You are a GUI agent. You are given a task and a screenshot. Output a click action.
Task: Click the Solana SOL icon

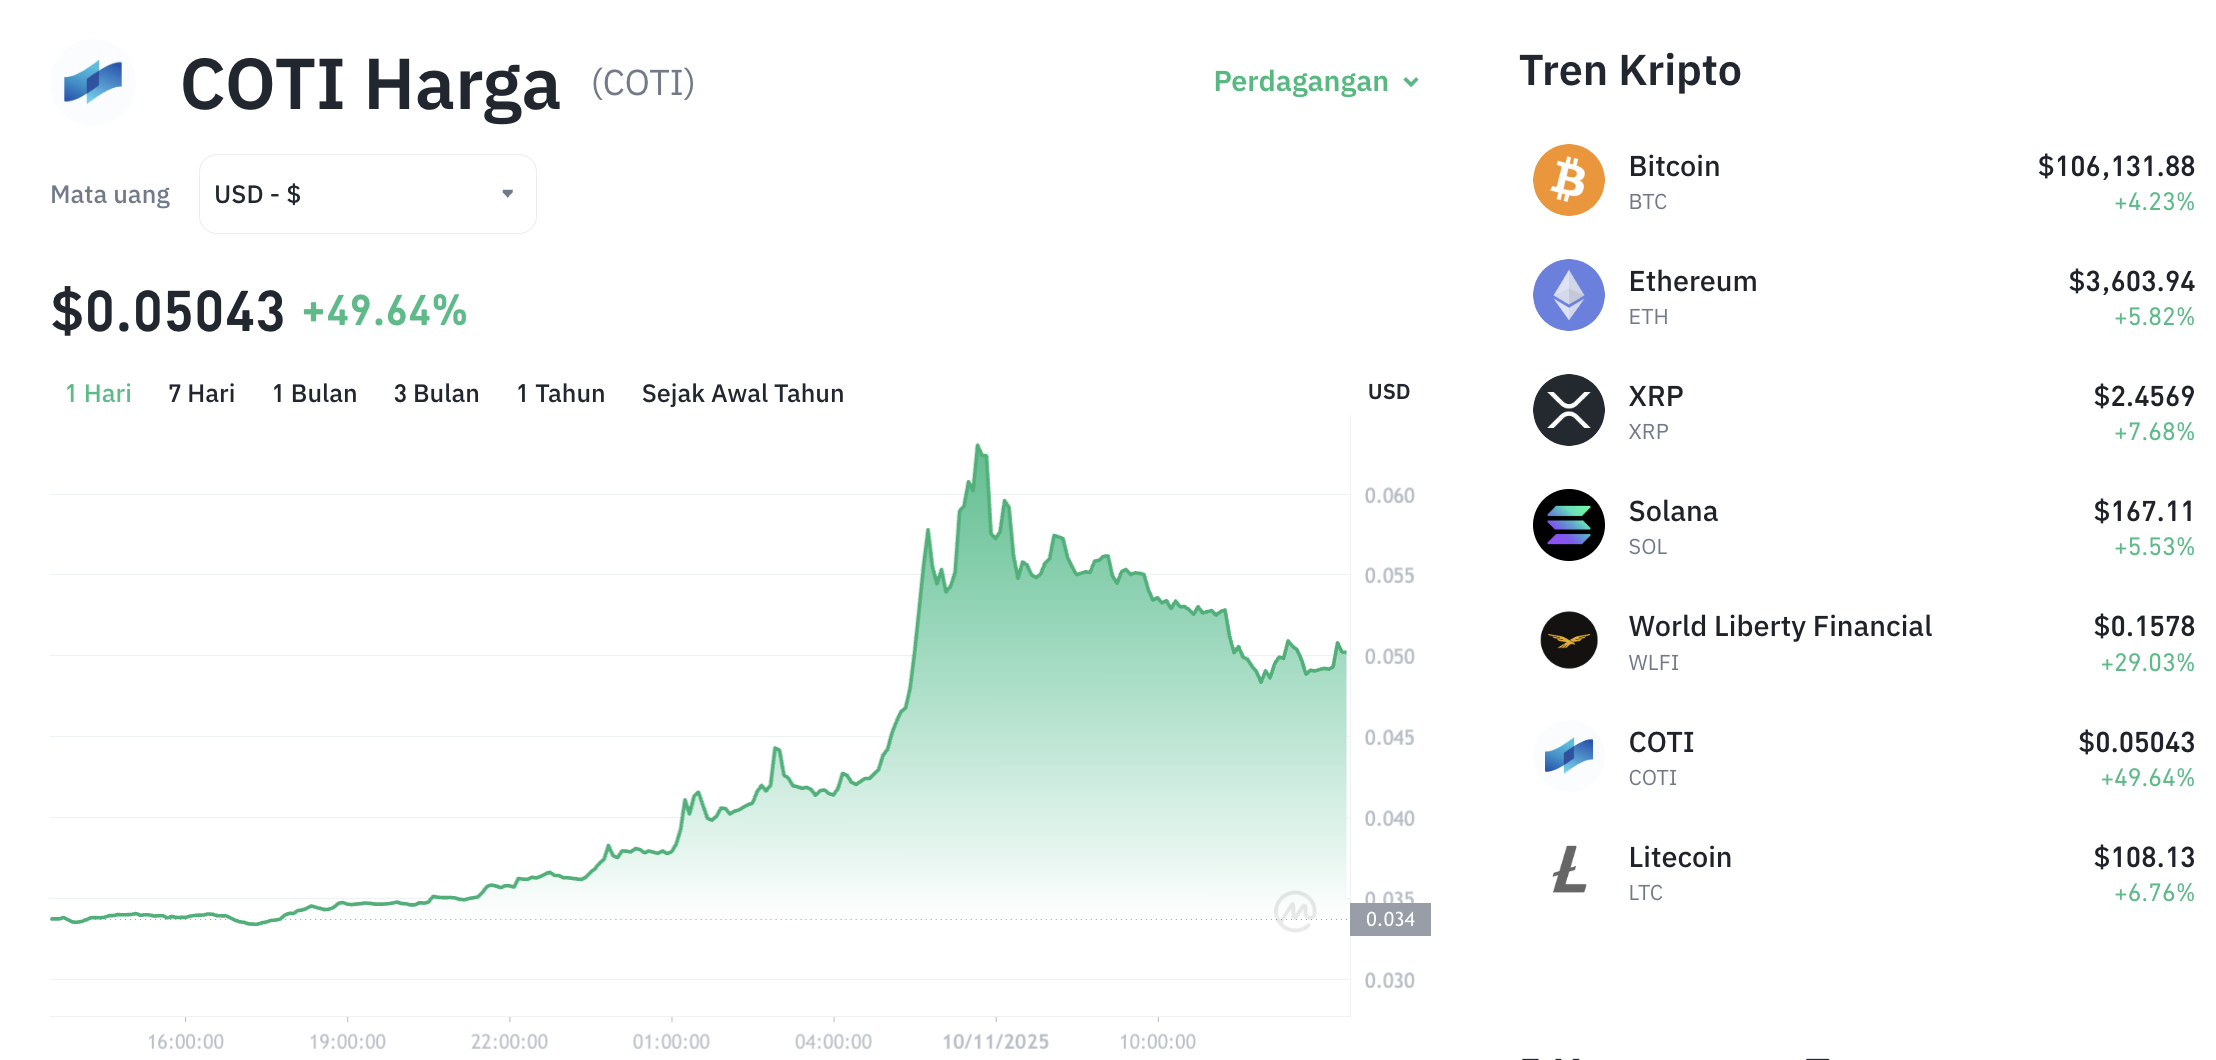coord(1568,526)
